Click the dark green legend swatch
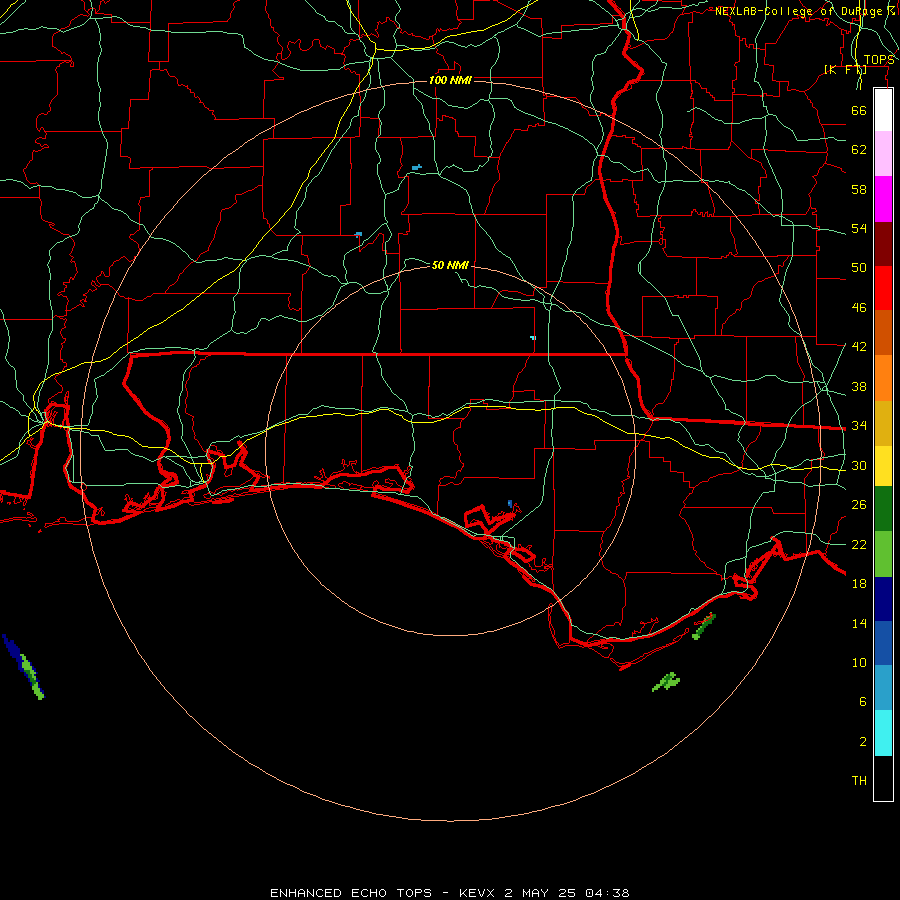 coord(883,509)
